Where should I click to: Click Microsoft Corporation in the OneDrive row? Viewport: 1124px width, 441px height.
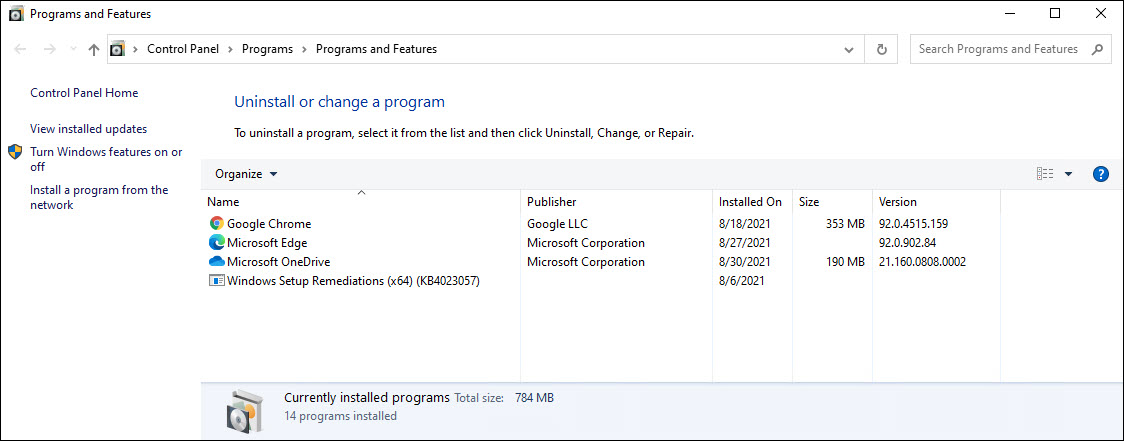586,262
